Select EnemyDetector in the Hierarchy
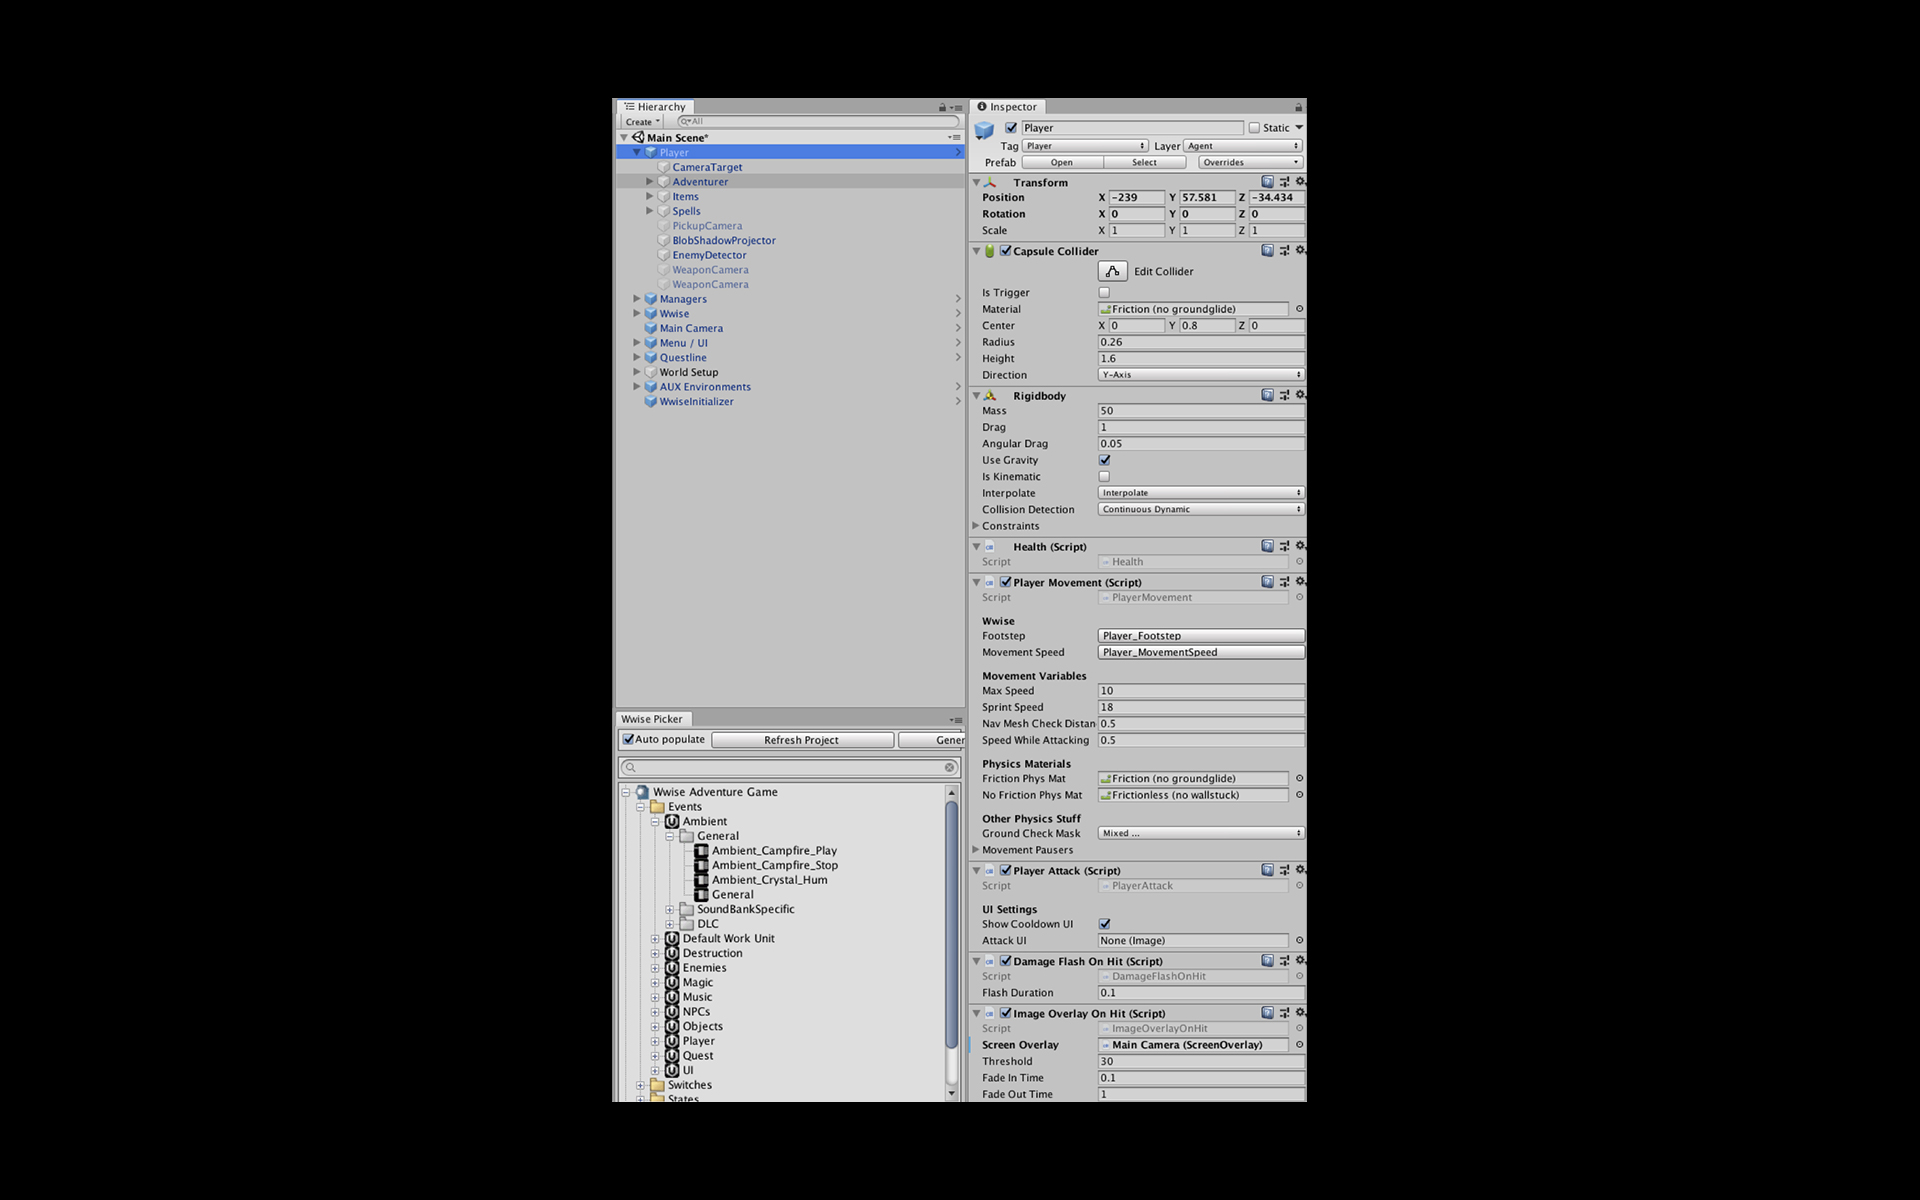Image resolution: width=1920 pixels, height=1200 pixels. pyautogui.click(x=709, y=255)
